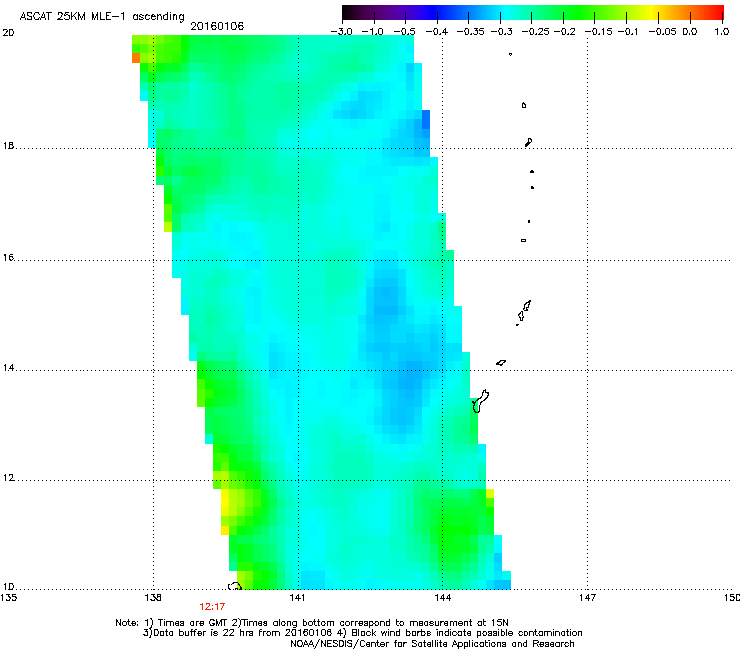Screen dimensions: 740x650
Task: Click the Guam island outline
Action: pyautogui.click(x=480, y=401)
